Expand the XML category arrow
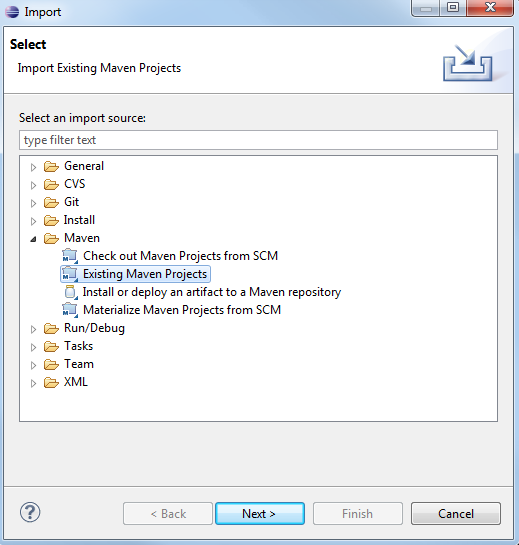This screenshot has width=519, height=545. tap(33, 383)
